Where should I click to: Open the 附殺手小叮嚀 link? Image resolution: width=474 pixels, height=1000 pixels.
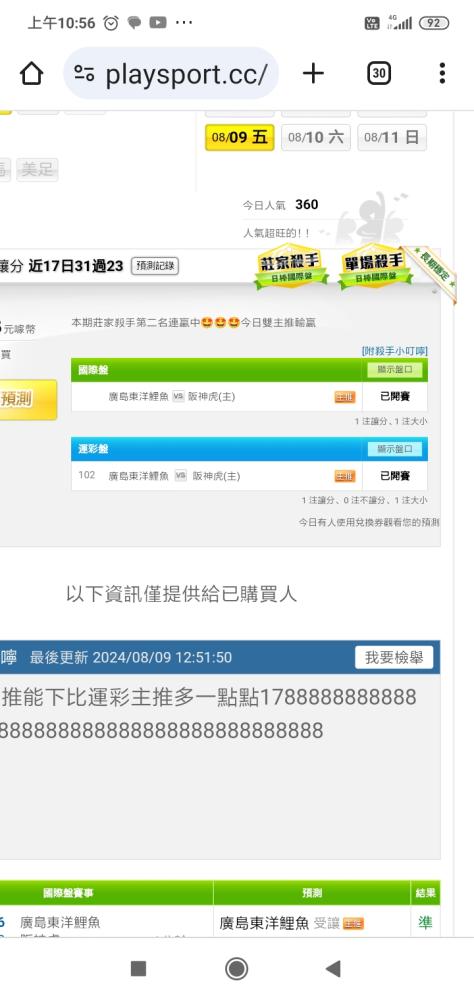coord(394,351)
